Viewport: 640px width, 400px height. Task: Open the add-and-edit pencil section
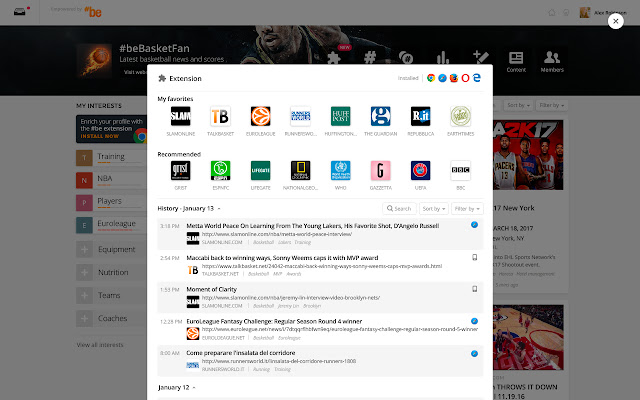[x=480, y=58]
